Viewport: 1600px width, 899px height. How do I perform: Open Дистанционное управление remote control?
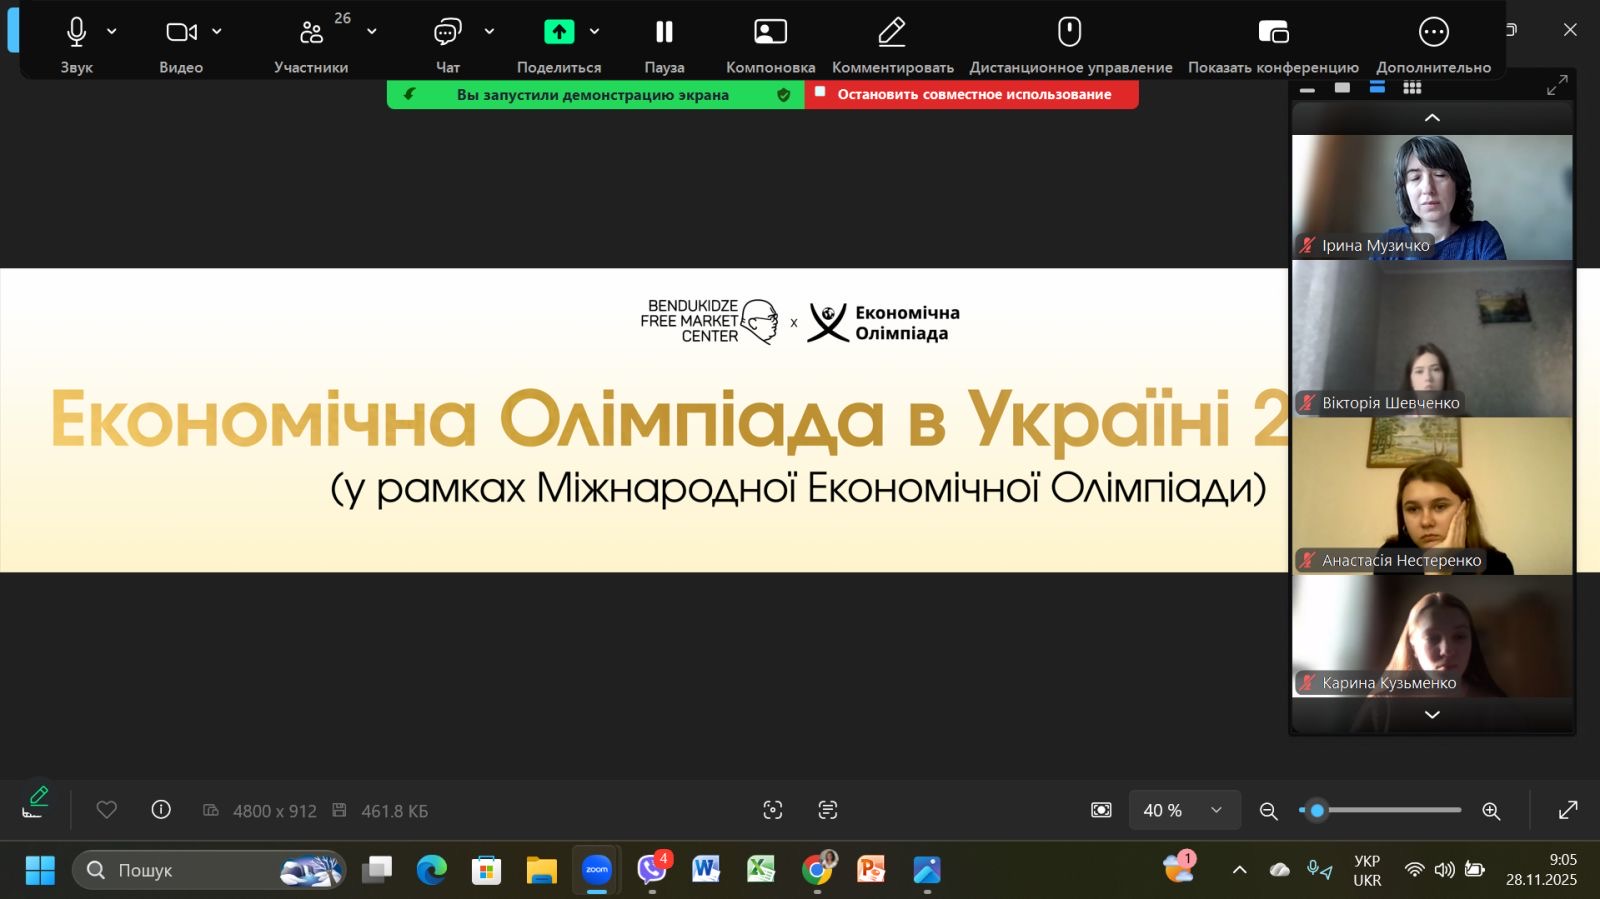(1069, 33)
